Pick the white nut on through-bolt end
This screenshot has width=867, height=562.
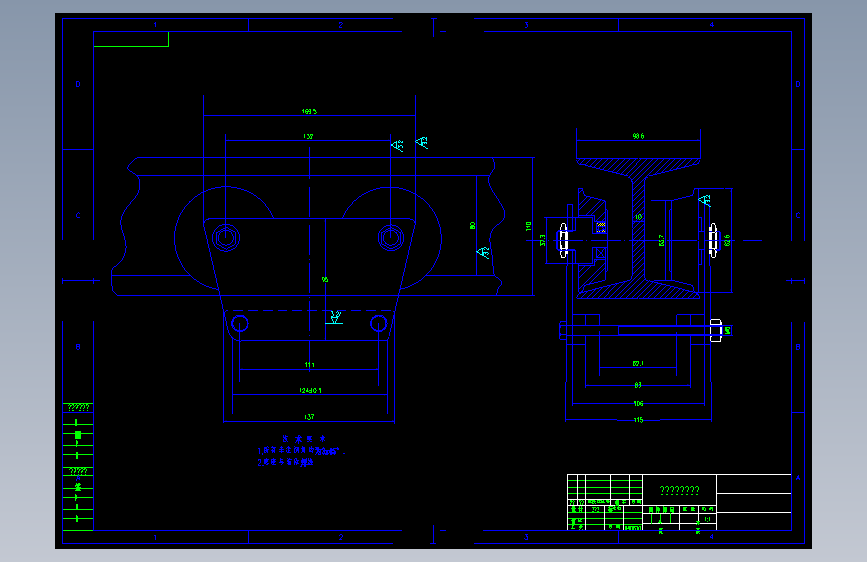715,330
